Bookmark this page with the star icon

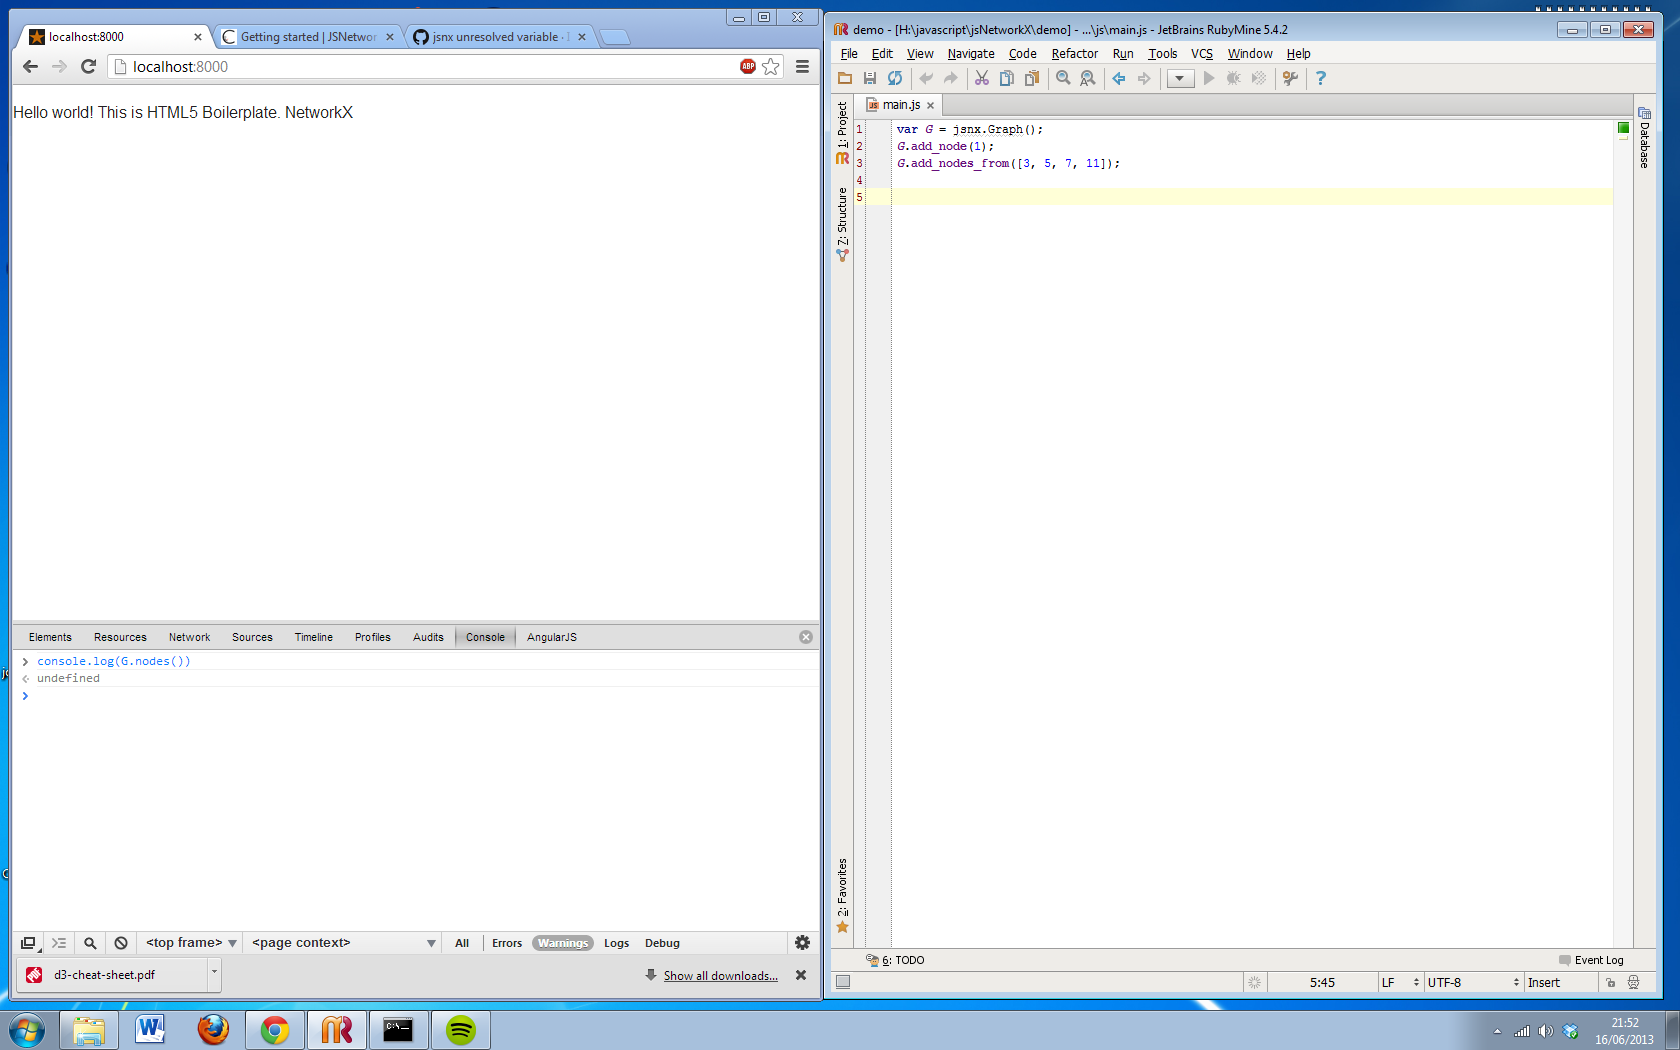coord(771,66)
